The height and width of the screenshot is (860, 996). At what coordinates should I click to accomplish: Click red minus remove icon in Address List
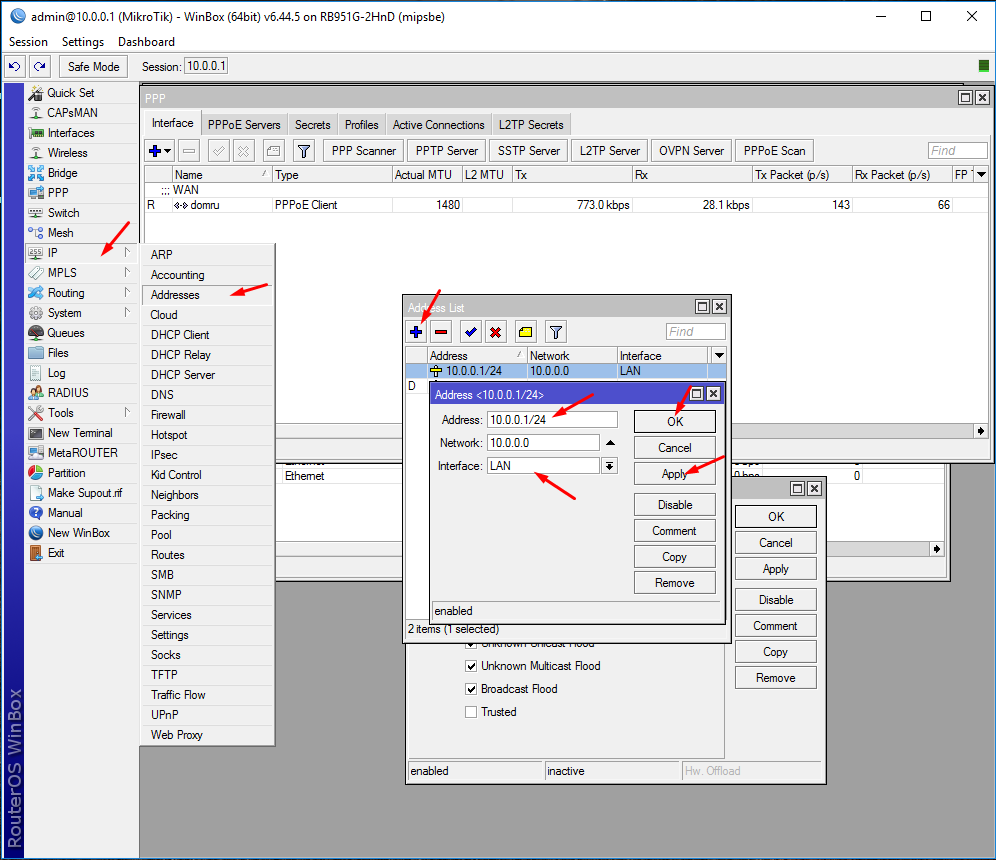tap(441, 332)
